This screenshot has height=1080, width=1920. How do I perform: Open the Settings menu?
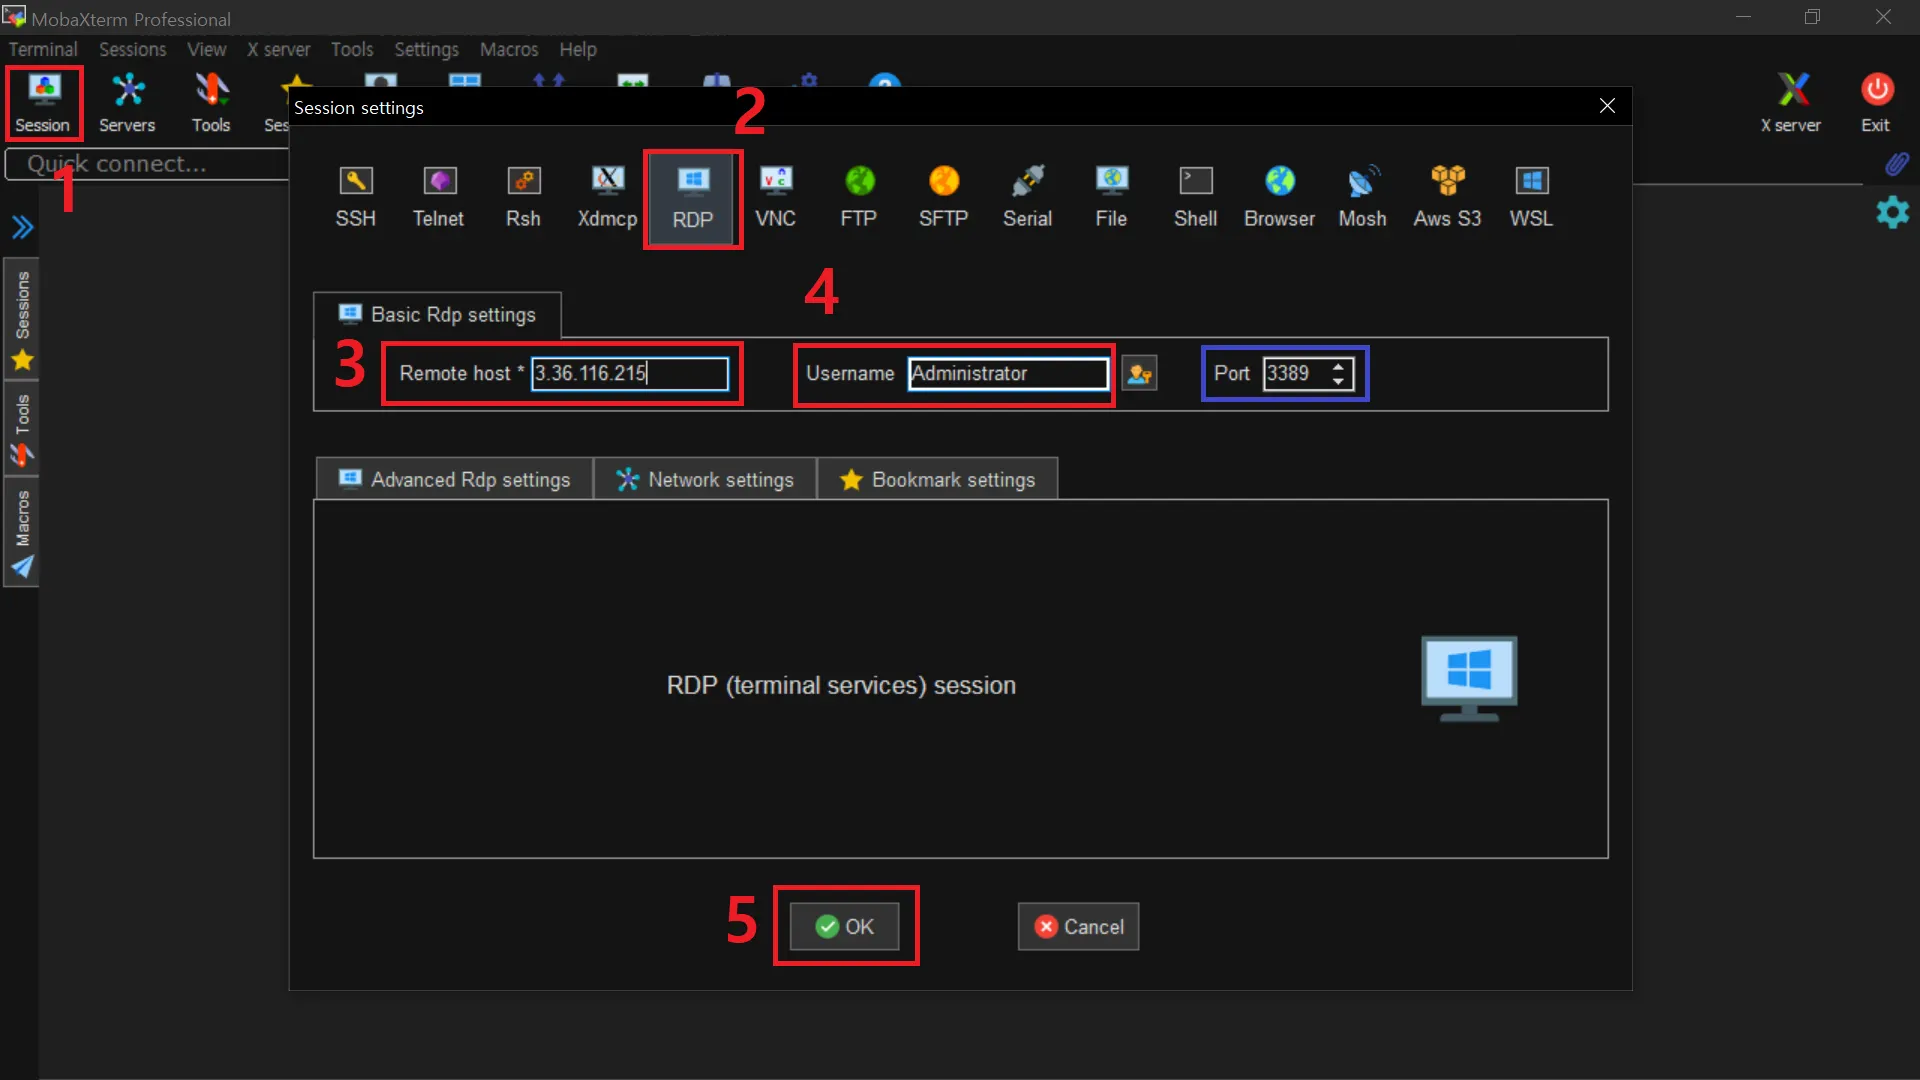(426, 49)
